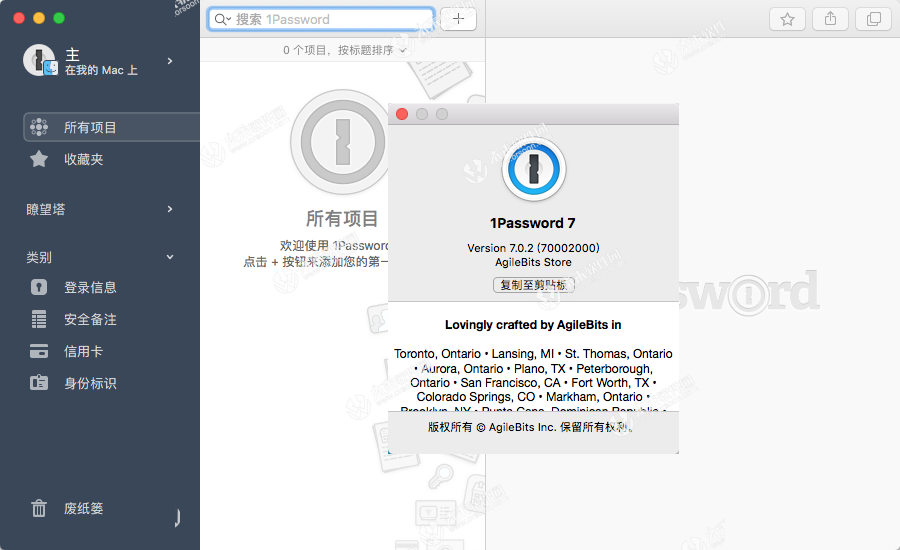Click the large gray keyhole placeholder icon
Image resolution: width=900 pixels, height=550 pixels.
(x=343, y=142)
